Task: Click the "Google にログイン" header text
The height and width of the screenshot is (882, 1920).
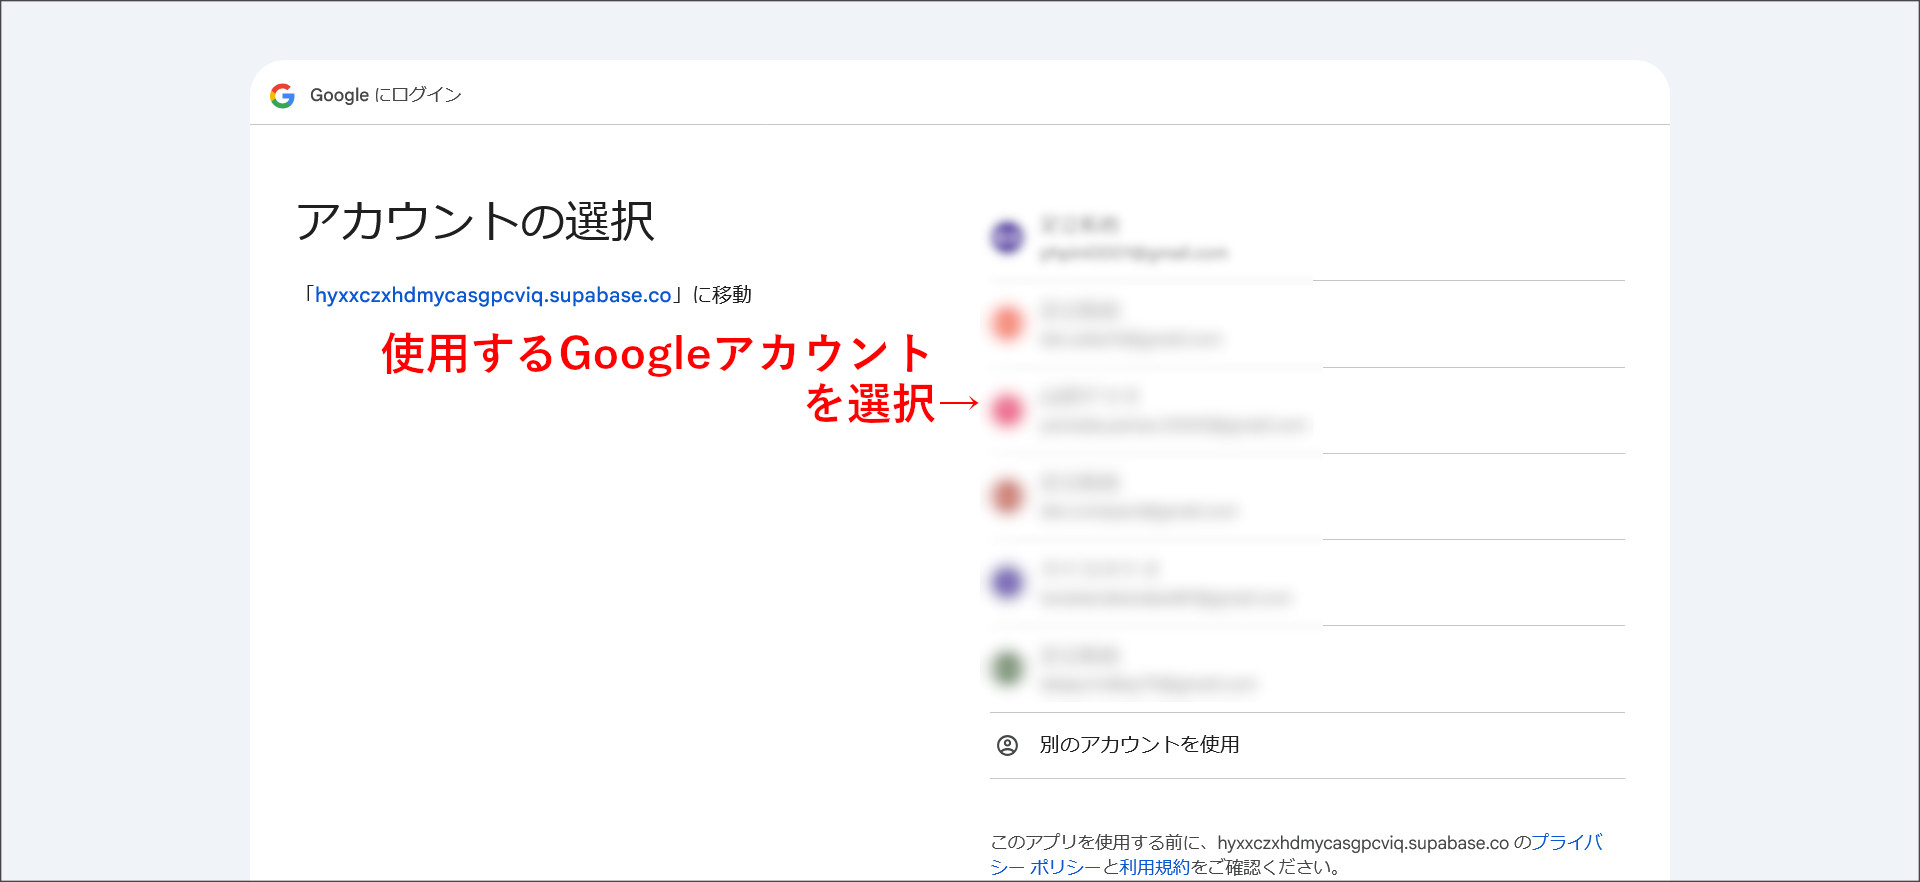Action: coord(385,95)
